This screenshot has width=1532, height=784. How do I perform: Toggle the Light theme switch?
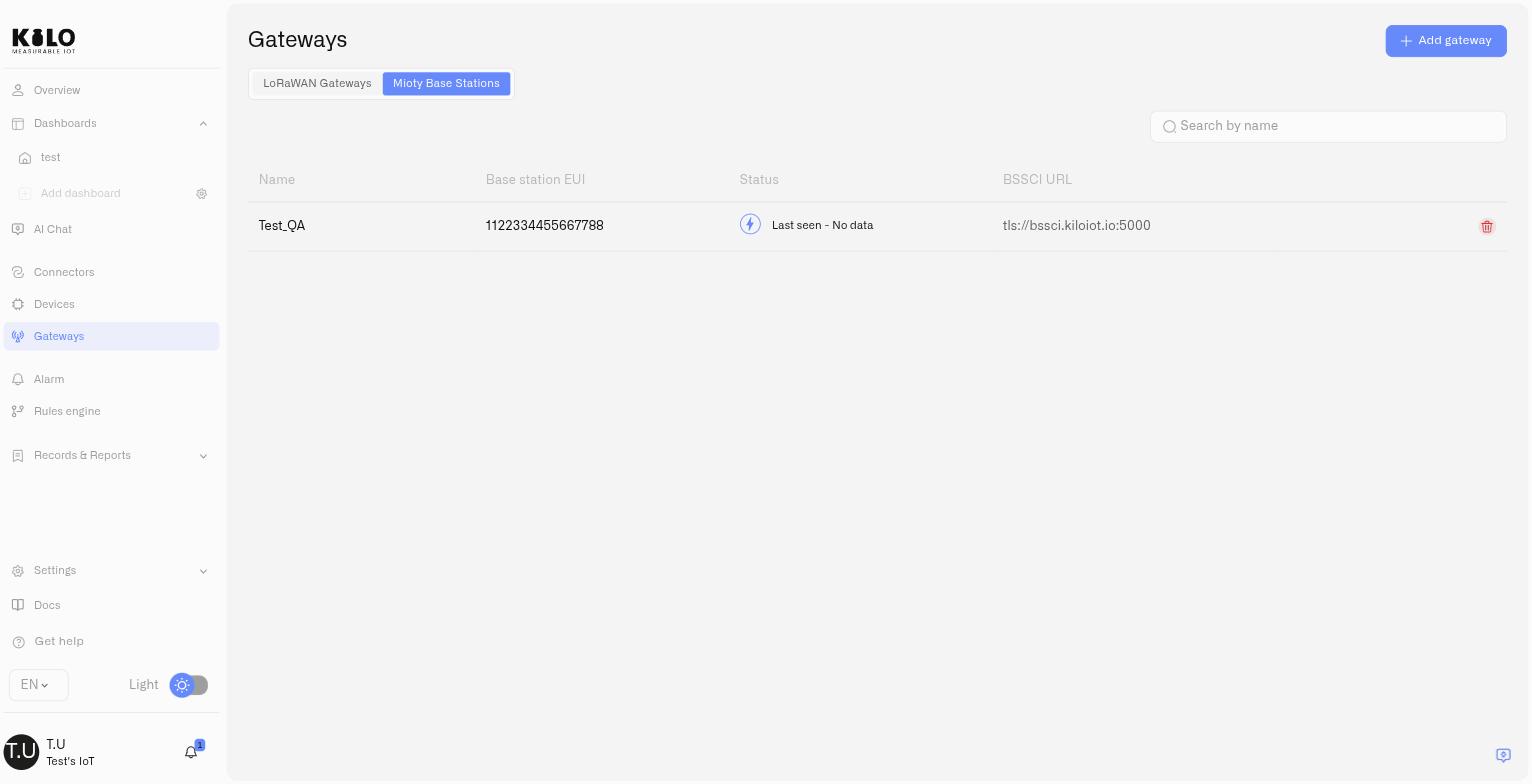189,685
